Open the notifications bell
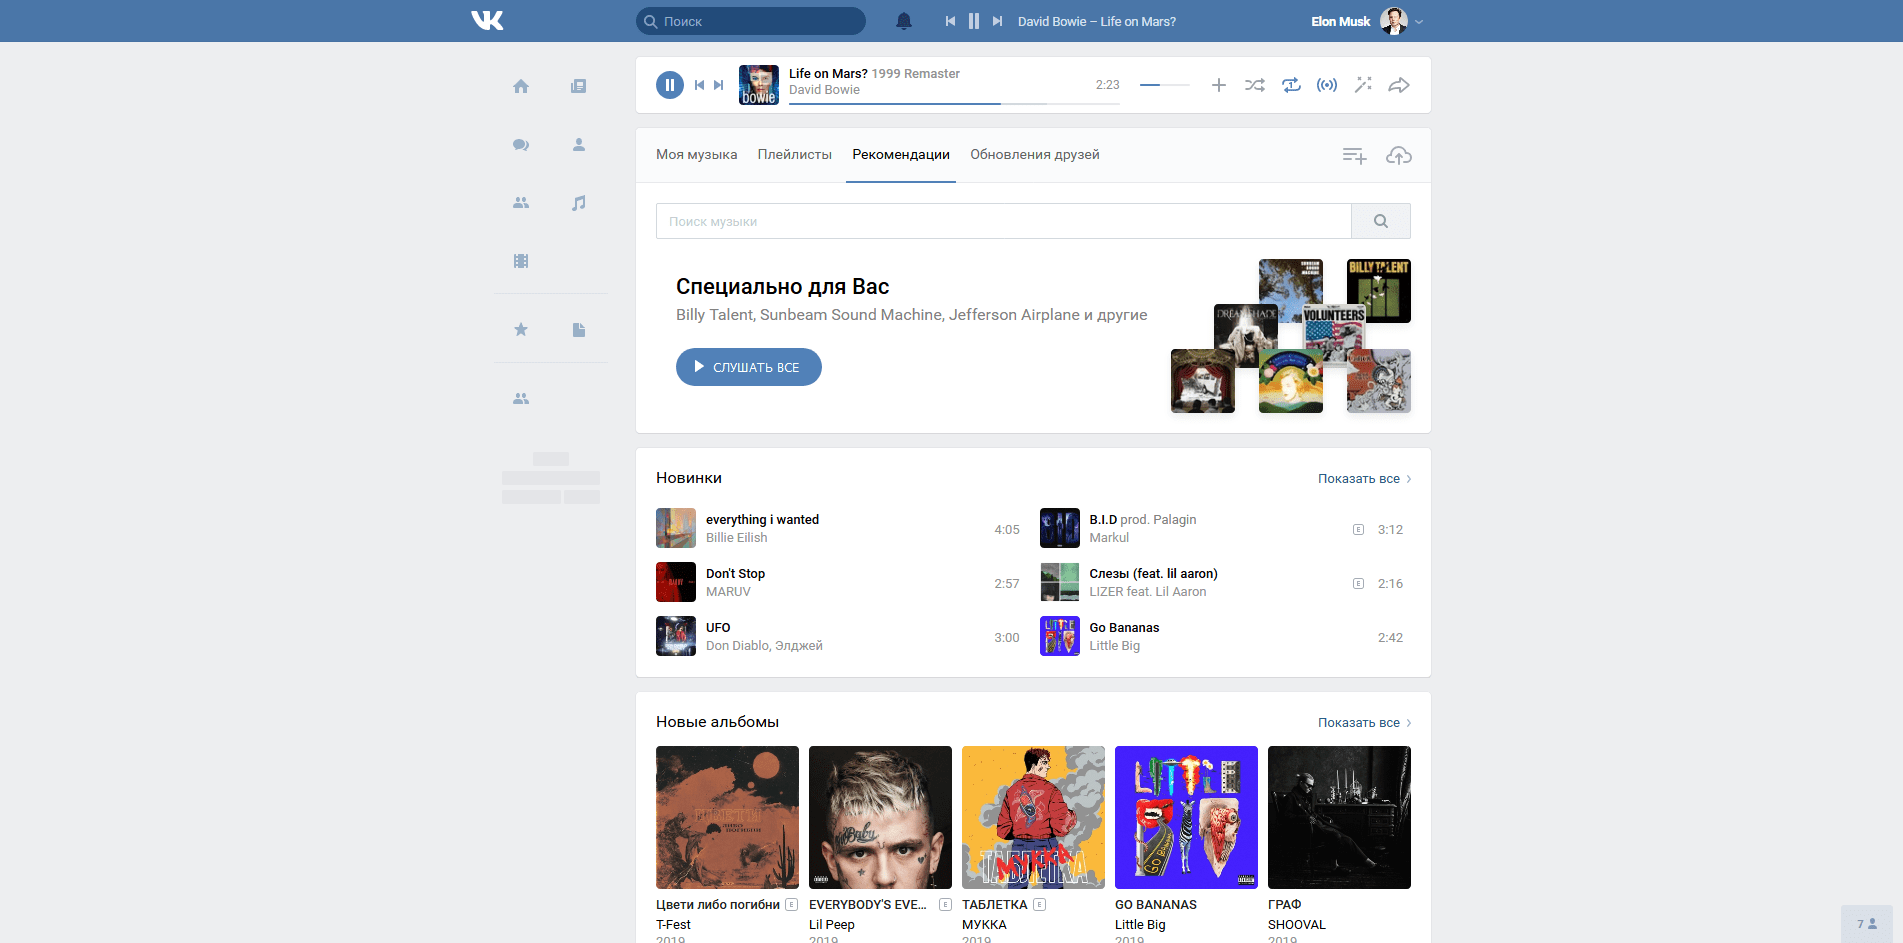This screenshot has width=1903, height=943. click(904, 21)
